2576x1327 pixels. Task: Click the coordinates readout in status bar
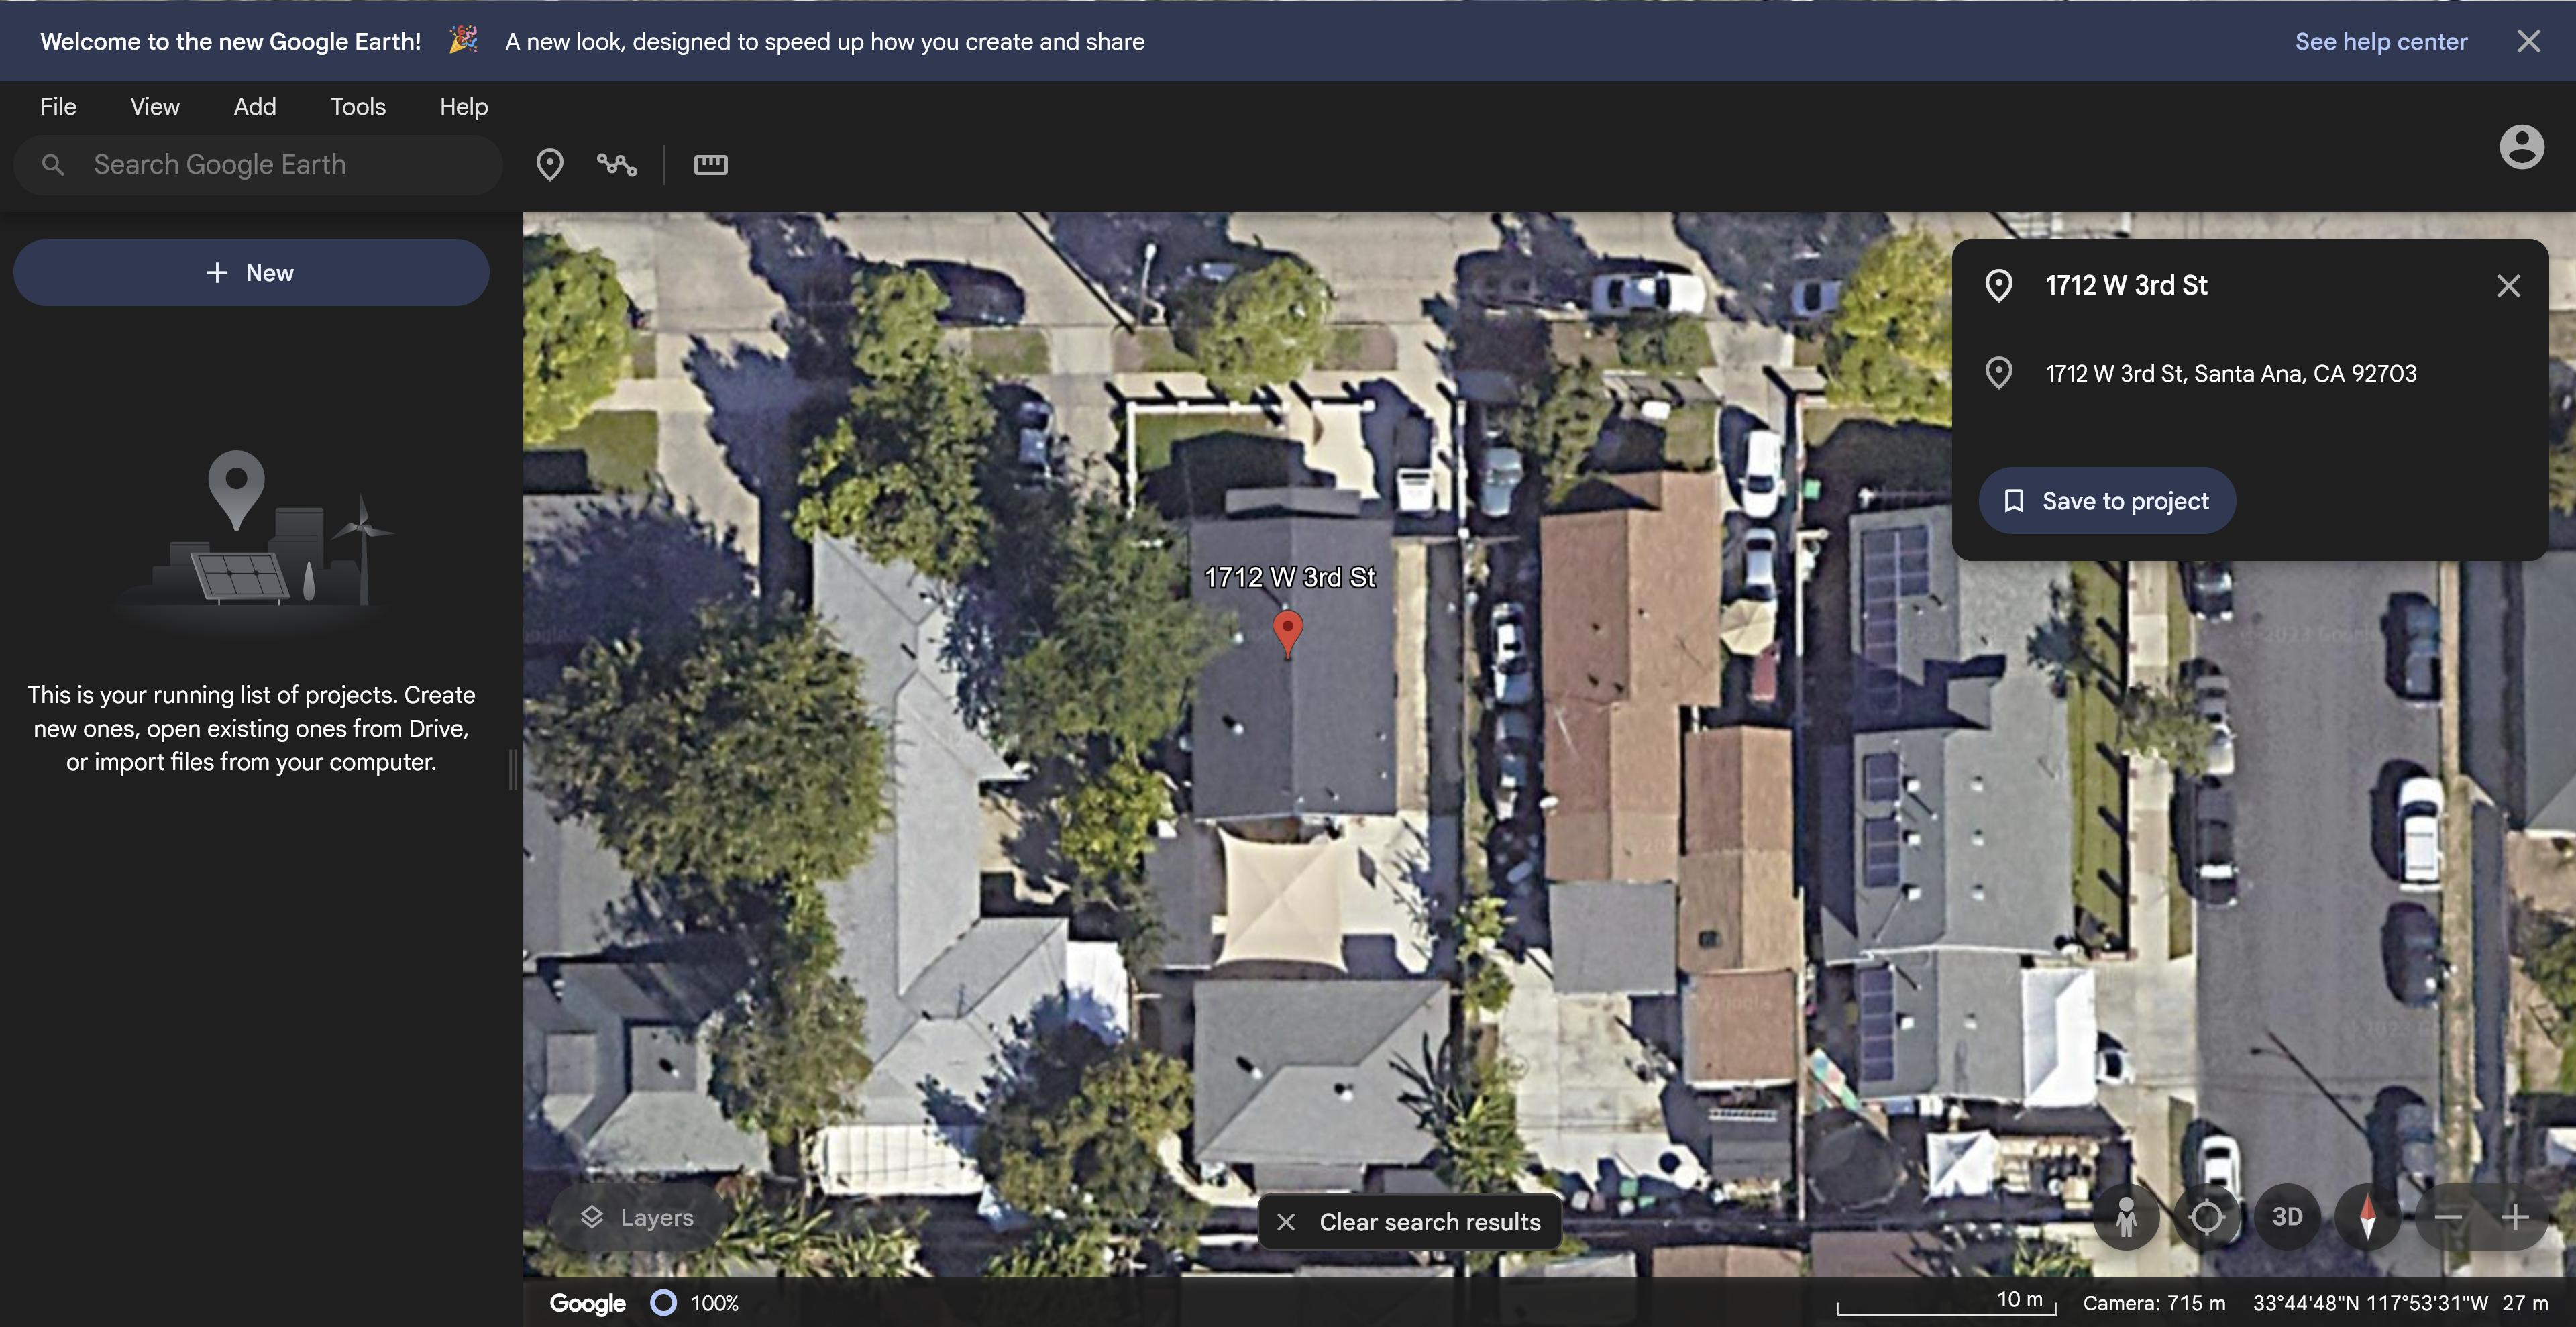2369,1303
